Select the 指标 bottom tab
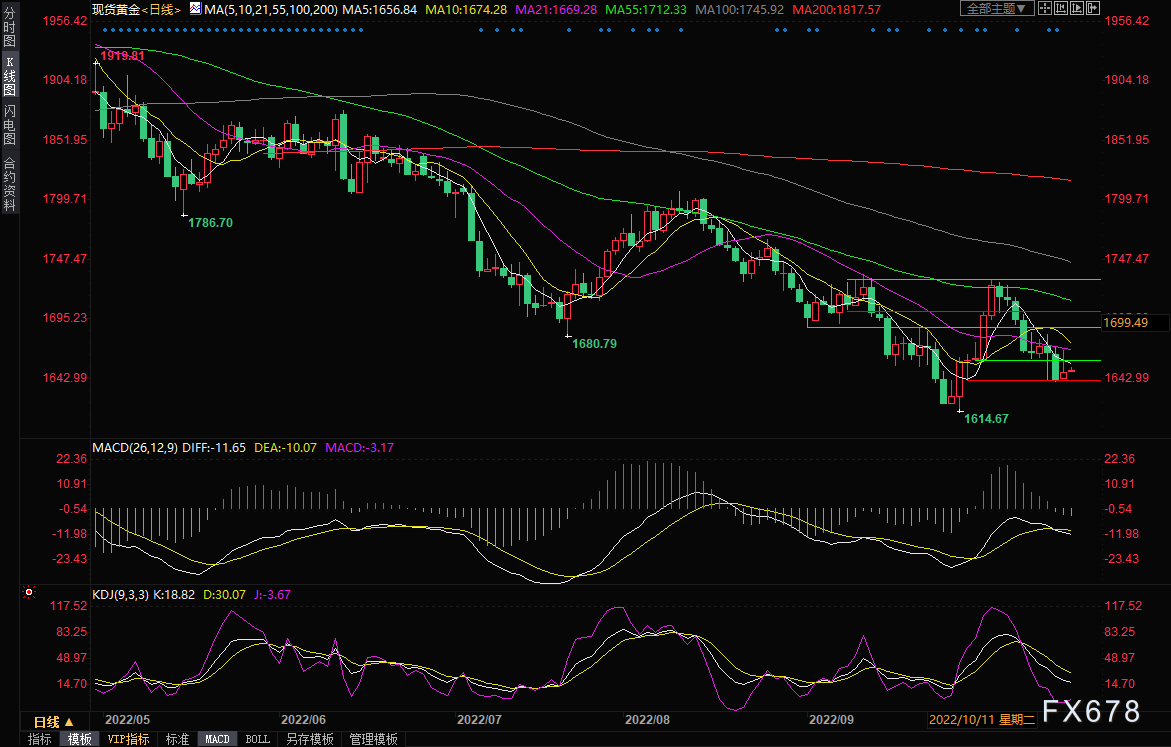The width and height of the screenshot is (1171, 747). tap(40, 739)
